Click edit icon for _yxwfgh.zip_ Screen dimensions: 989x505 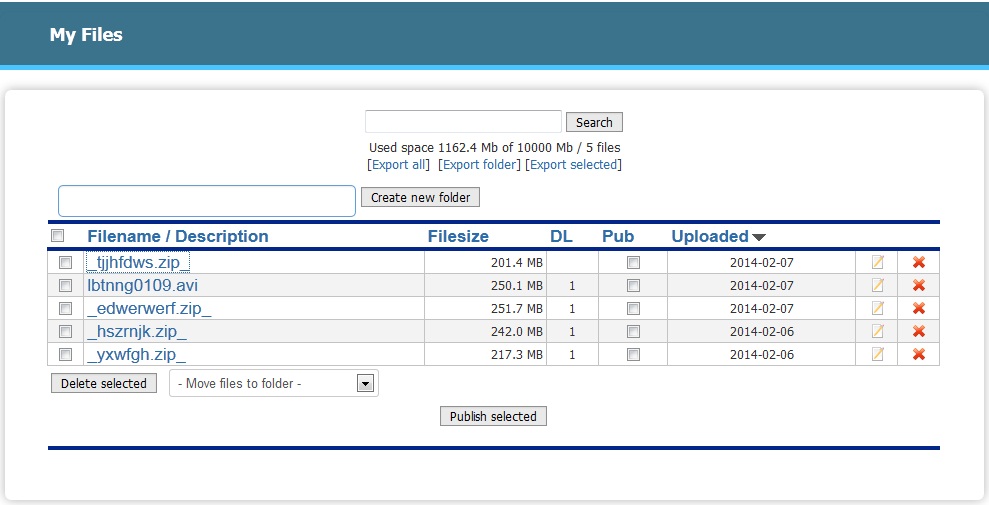pyautogui.click(x=878, y=354)
